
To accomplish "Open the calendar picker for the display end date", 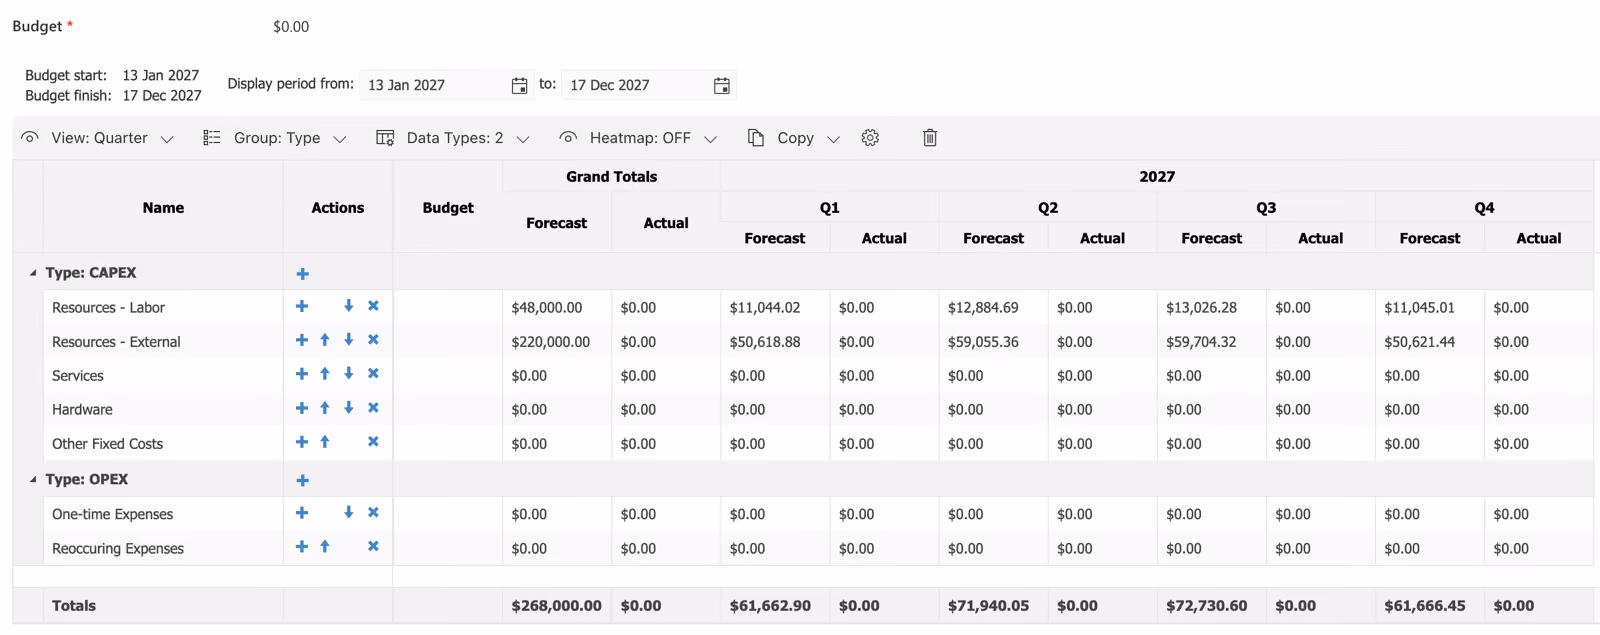I will coord(721,86).
